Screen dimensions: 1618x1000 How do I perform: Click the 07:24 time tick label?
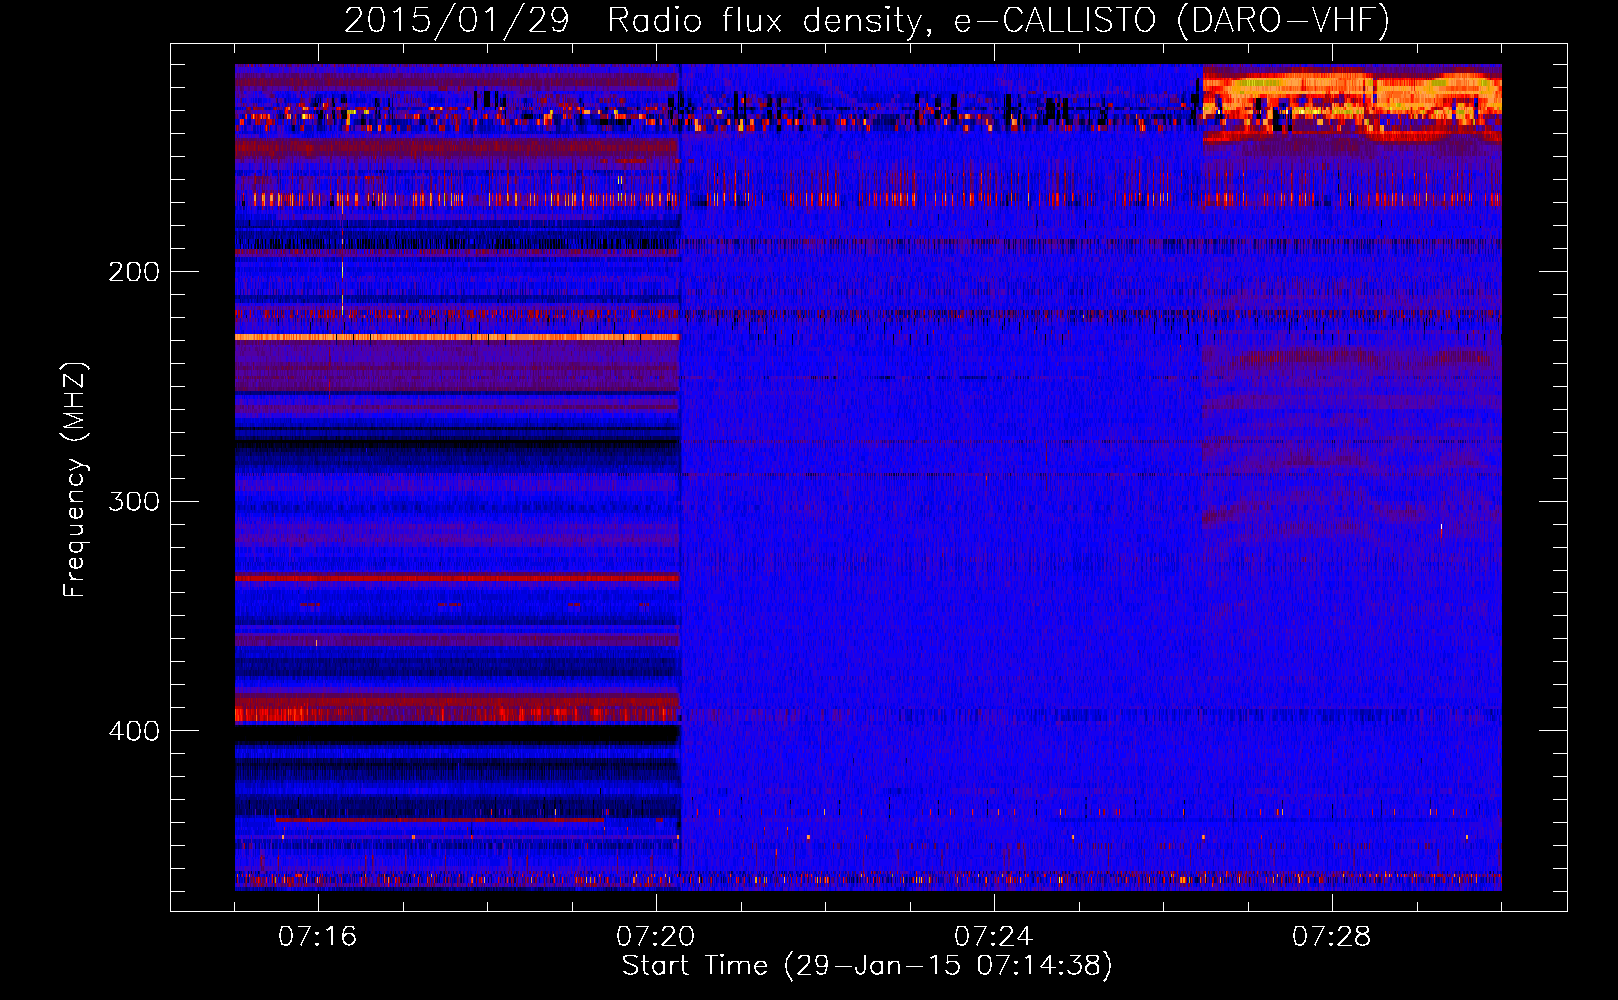994,937
